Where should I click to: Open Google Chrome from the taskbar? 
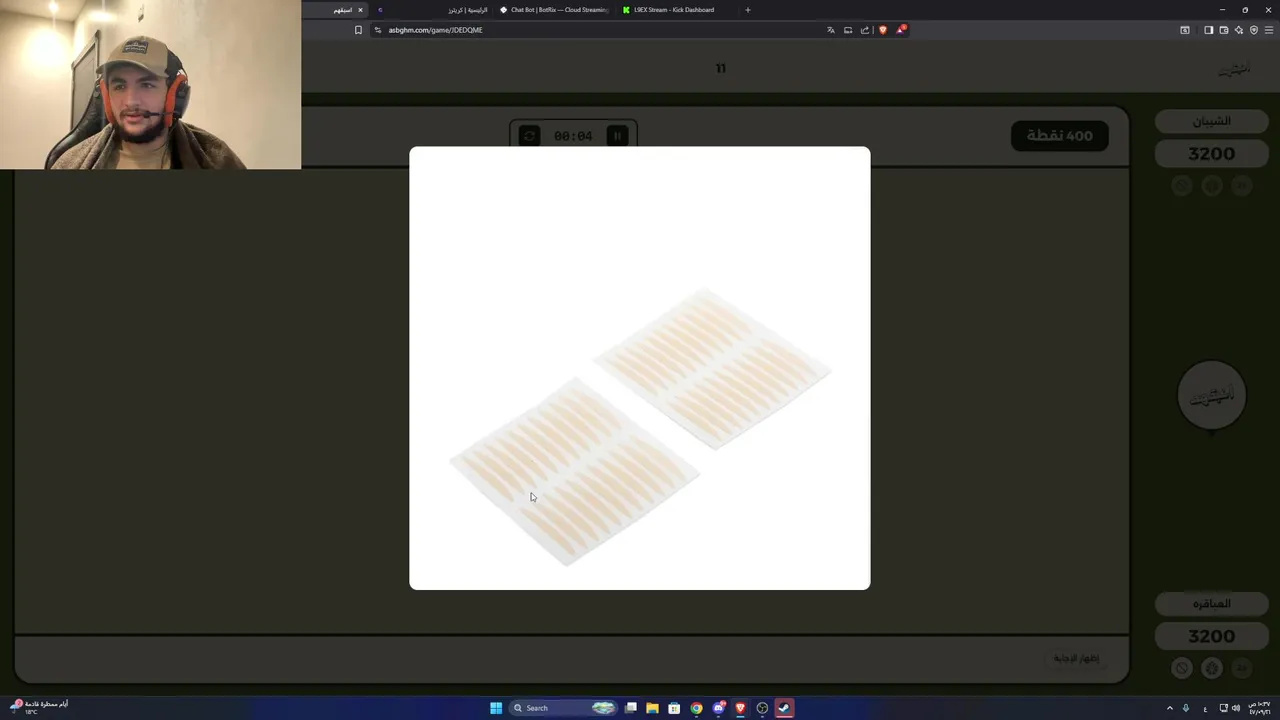tap(696, 708)
